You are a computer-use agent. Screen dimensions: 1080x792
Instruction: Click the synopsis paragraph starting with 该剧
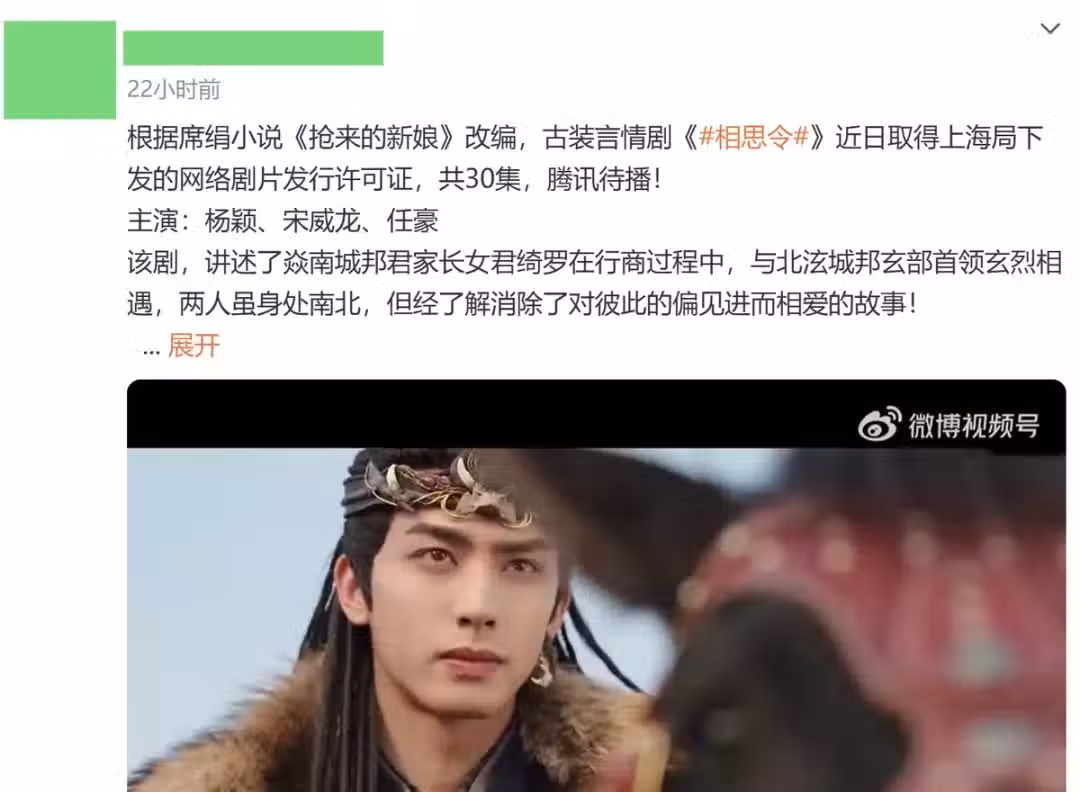pos(594,283)
